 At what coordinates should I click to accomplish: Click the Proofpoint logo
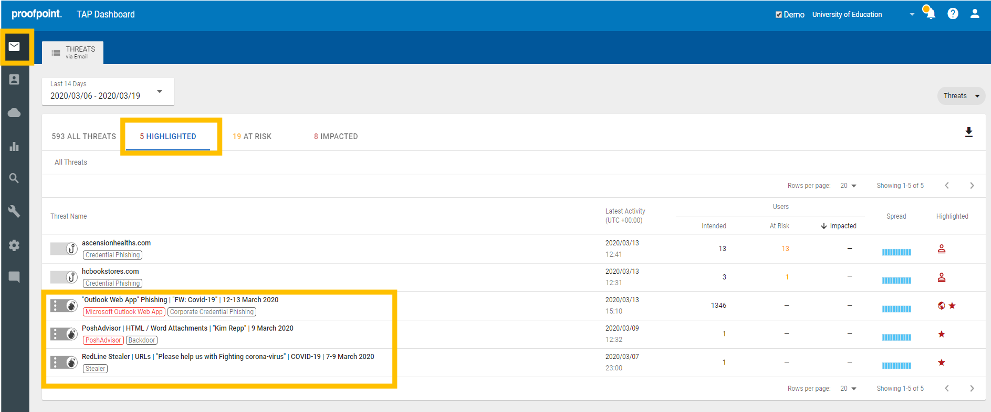37,14
